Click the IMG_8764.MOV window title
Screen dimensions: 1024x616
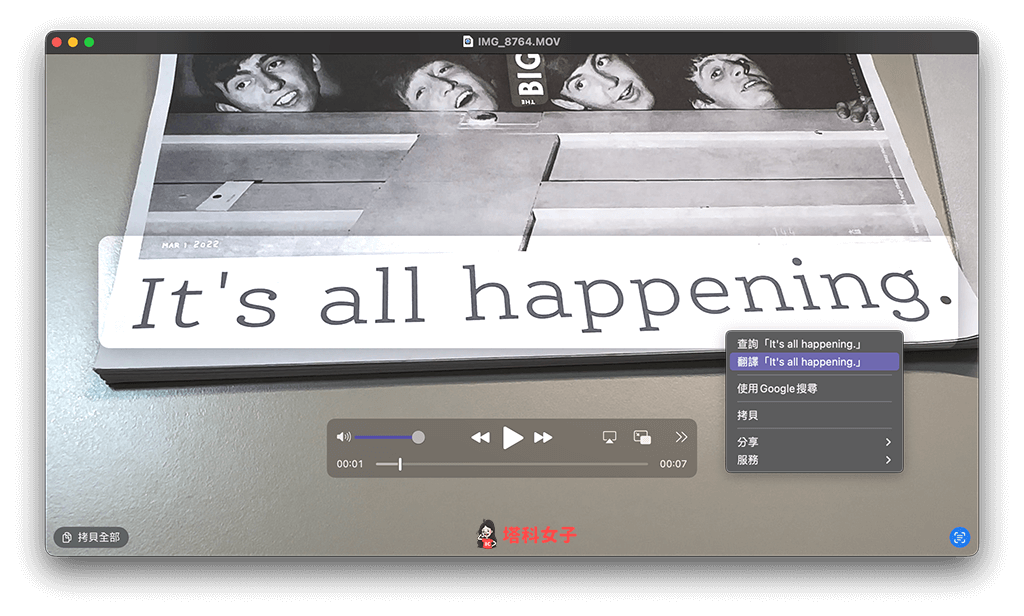(x=519, y=41)
